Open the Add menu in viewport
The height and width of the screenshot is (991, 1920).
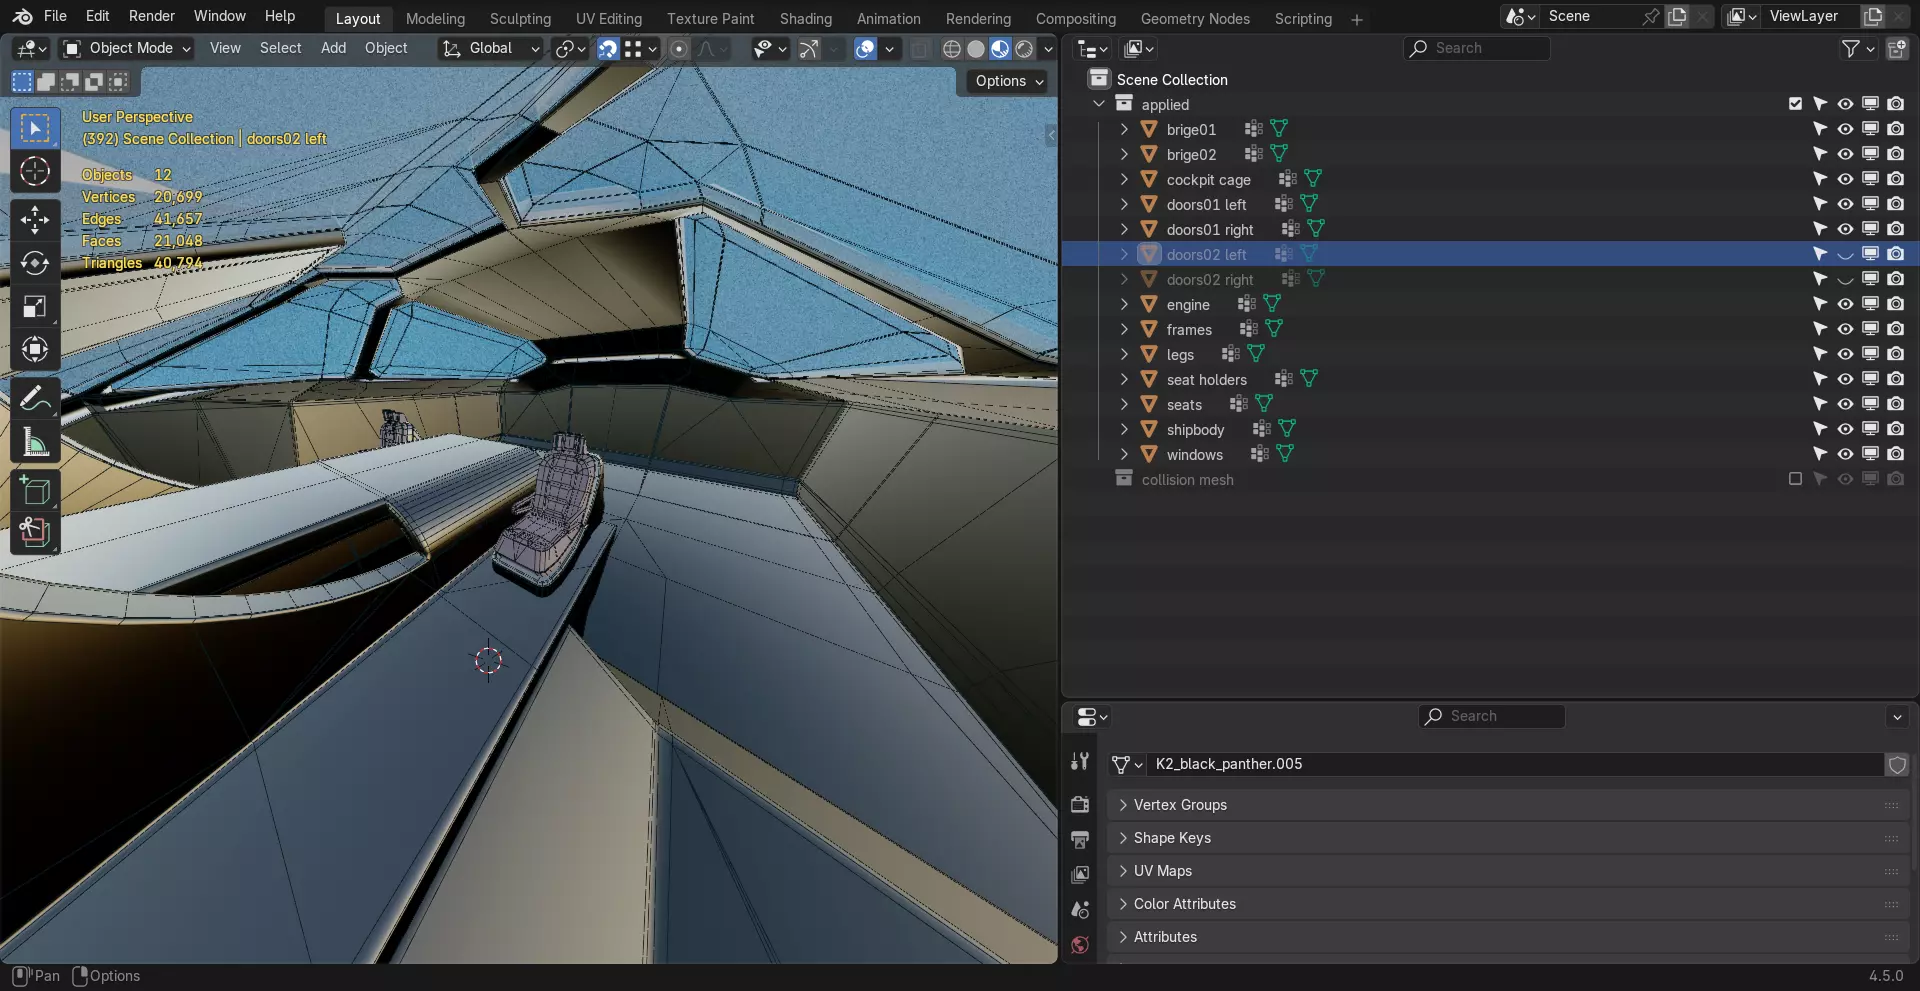pyautogui.click(x=333, y=48)
